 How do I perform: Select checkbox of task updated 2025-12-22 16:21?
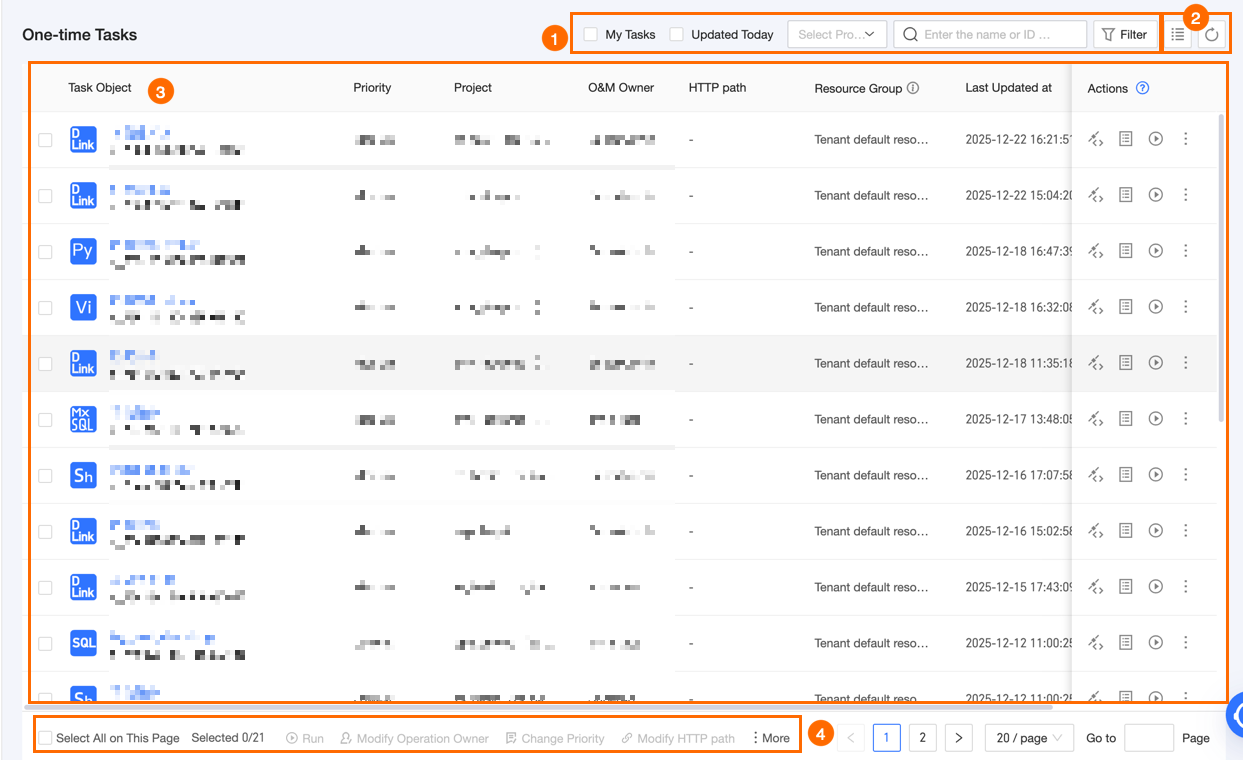[x=45, y=140]
